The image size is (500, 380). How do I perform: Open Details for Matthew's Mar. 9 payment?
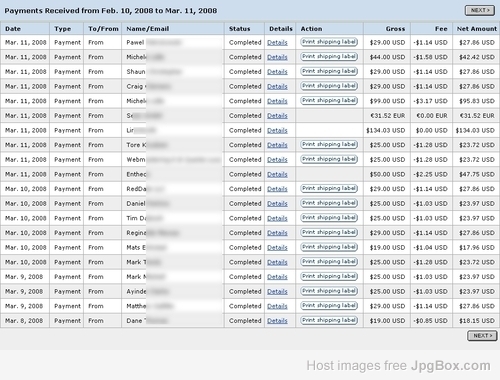click(277, 306)
